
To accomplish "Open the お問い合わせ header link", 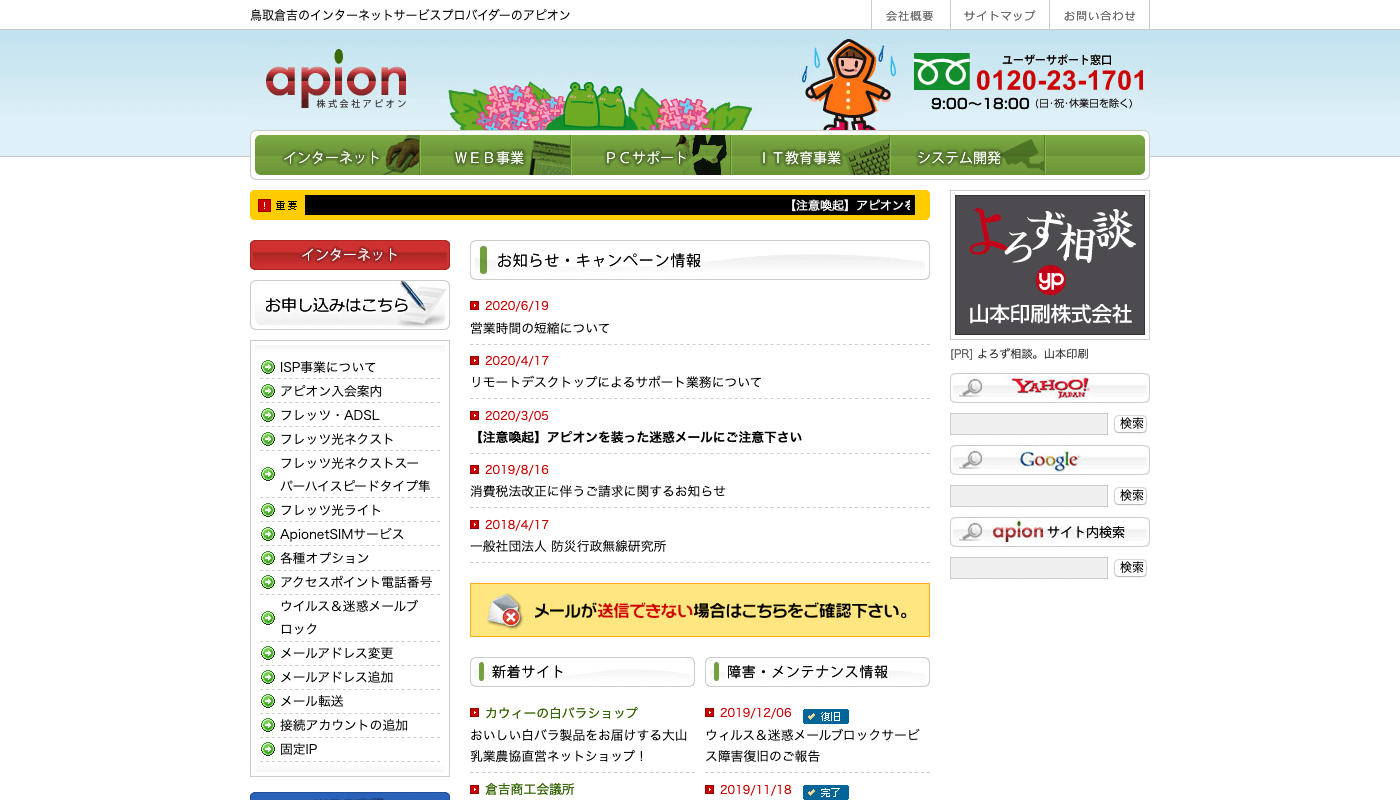I will [x=1099, y=15].
